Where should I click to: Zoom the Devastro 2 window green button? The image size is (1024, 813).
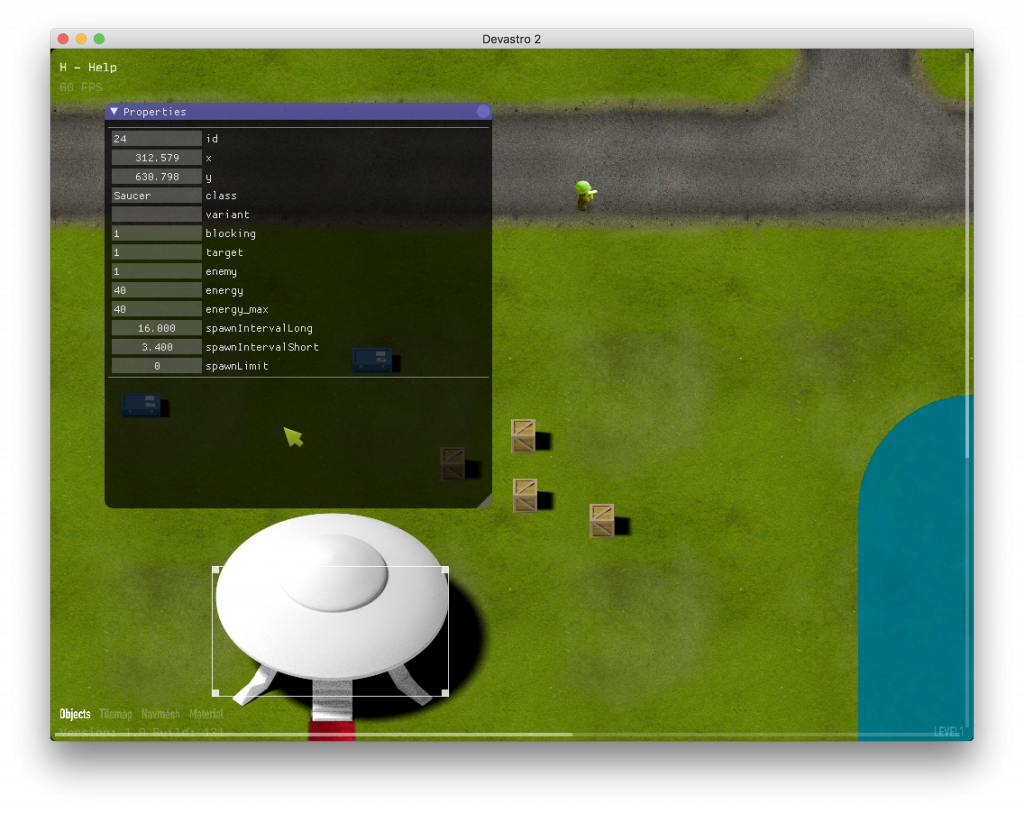pos(99,39)
